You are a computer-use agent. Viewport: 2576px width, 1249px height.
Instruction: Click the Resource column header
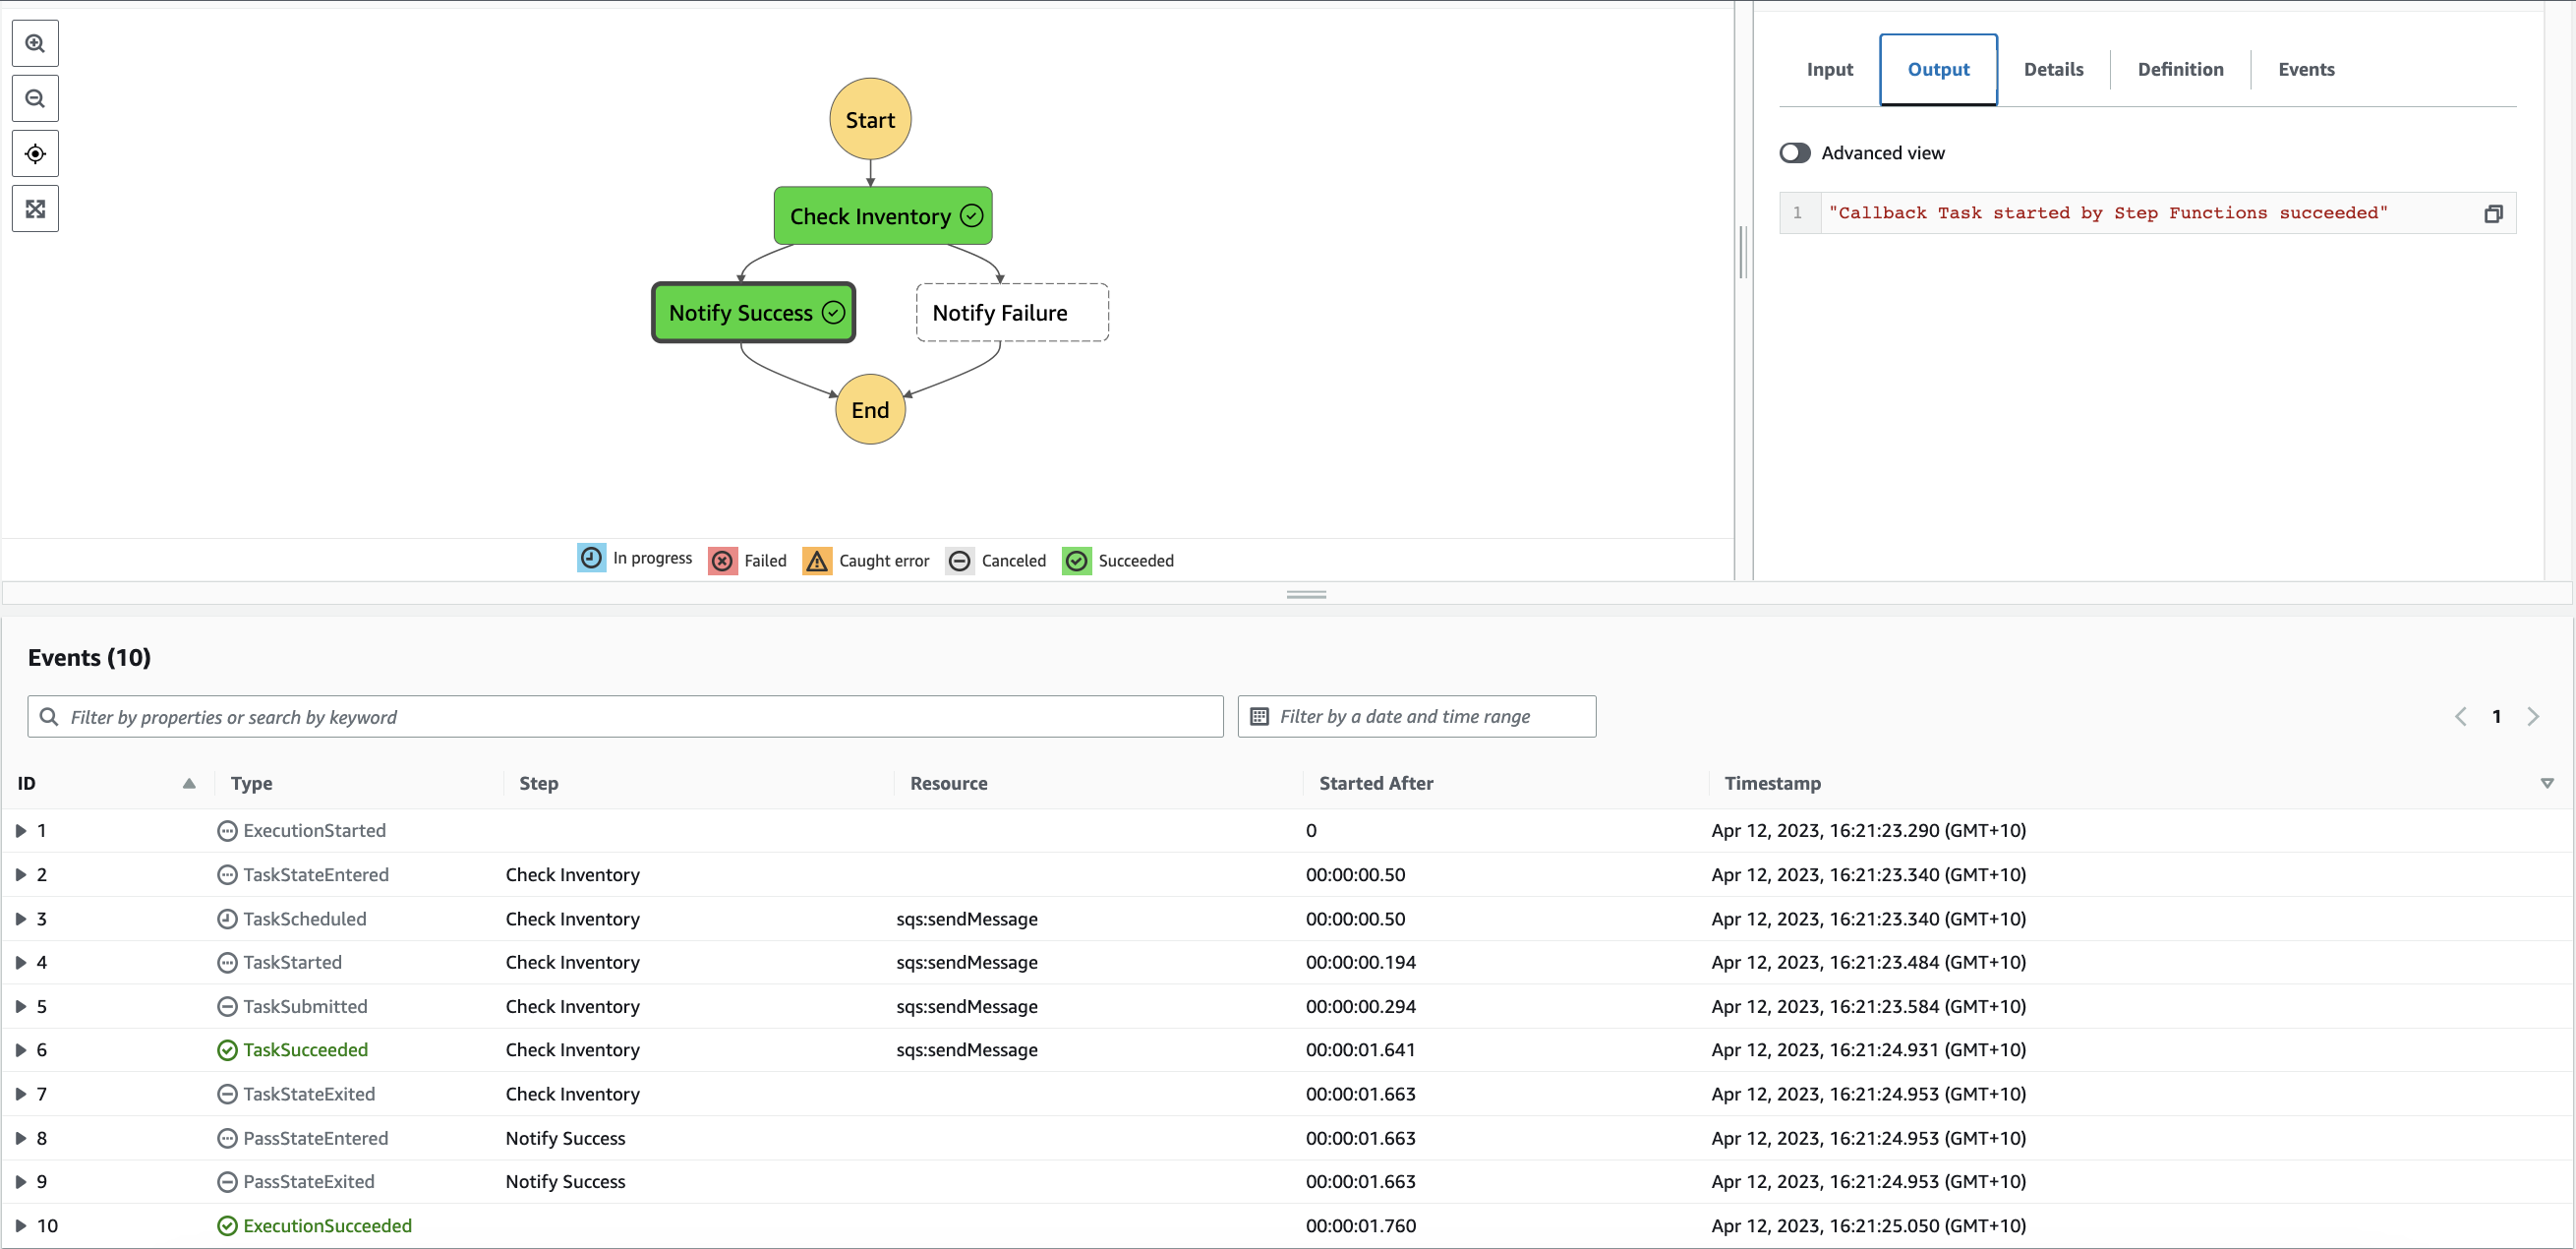(948, 784)
